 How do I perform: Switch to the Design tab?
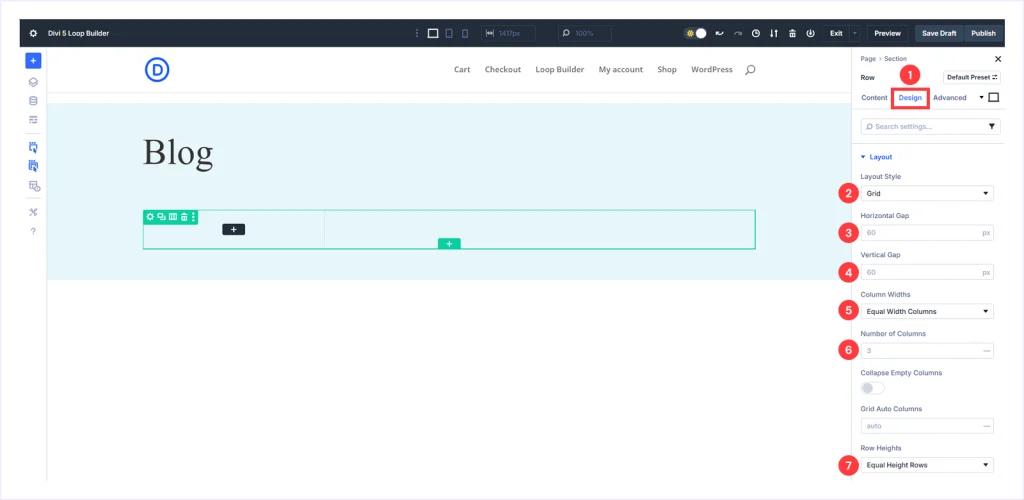910,98
